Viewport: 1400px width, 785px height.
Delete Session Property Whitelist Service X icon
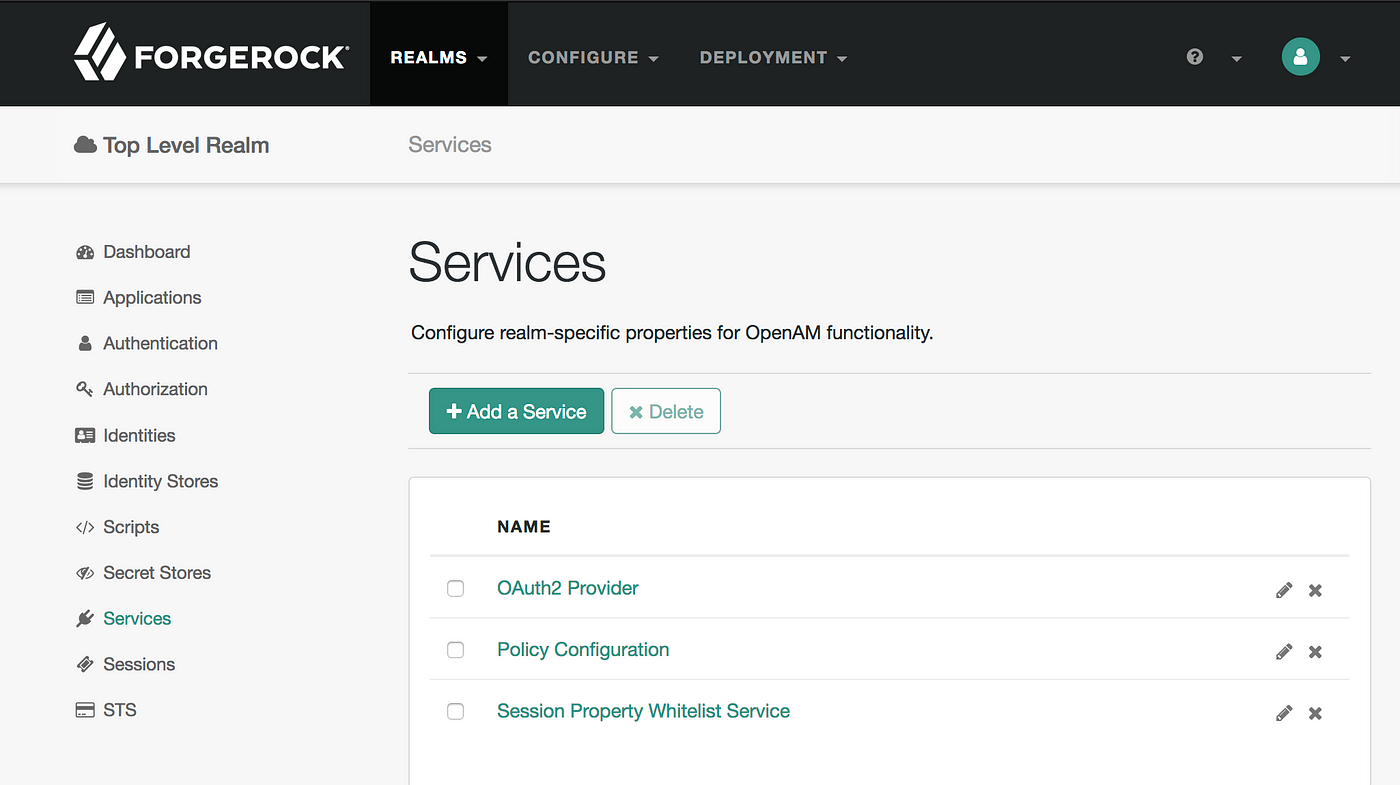pos(1315,713)
